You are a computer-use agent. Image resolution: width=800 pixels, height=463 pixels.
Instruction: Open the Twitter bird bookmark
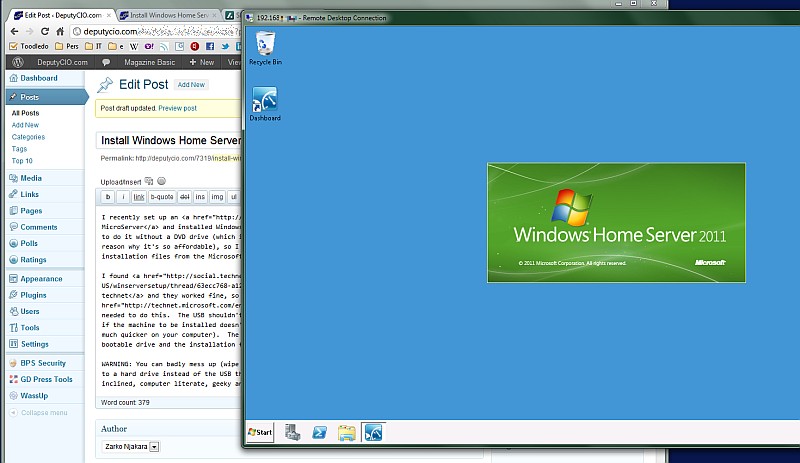click(x=225, y=46)
